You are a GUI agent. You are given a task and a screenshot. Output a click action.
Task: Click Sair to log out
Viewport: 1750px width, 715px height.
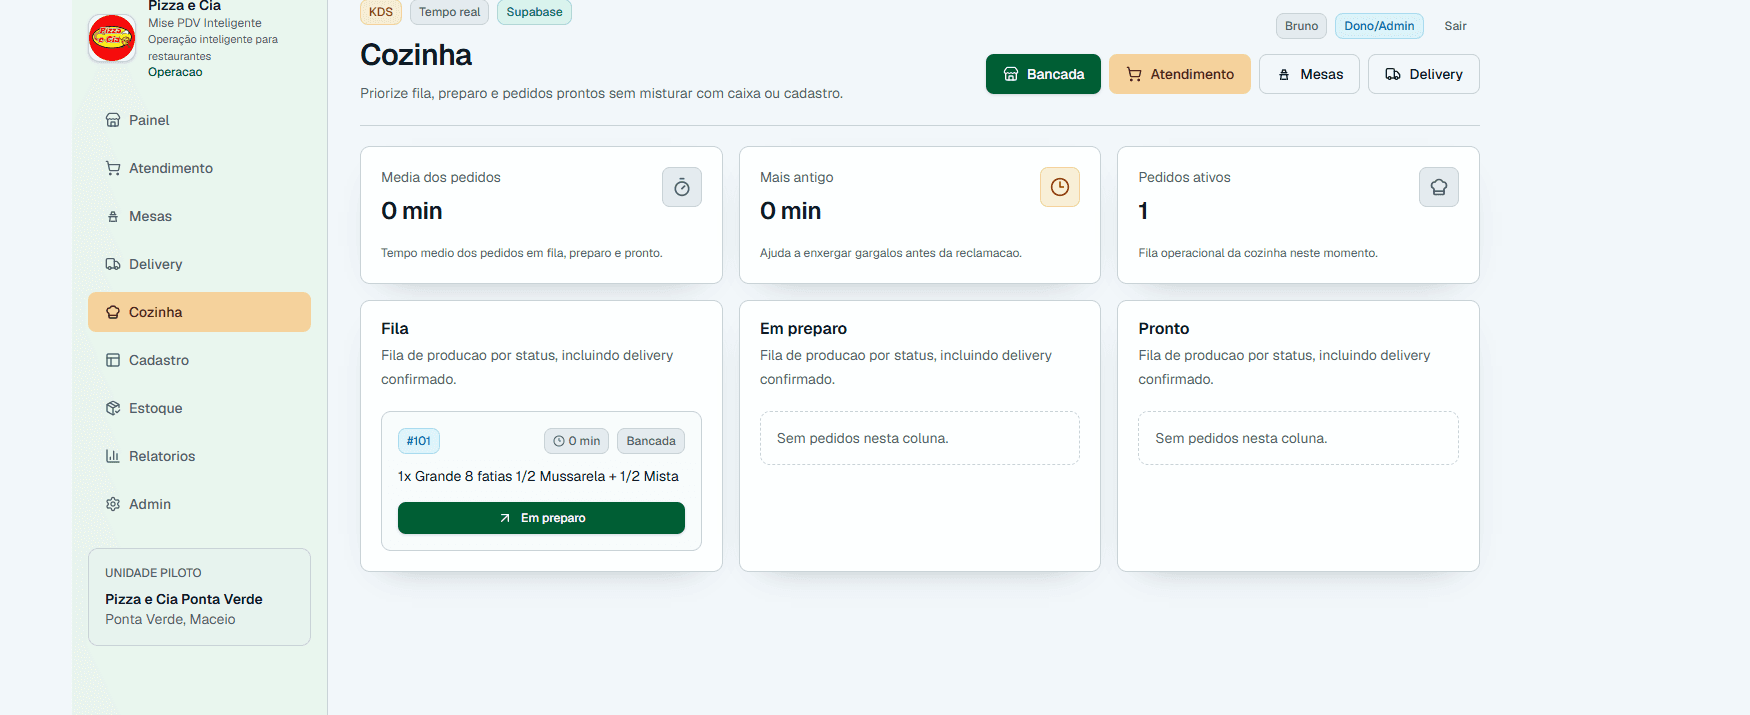(1455, 26)
